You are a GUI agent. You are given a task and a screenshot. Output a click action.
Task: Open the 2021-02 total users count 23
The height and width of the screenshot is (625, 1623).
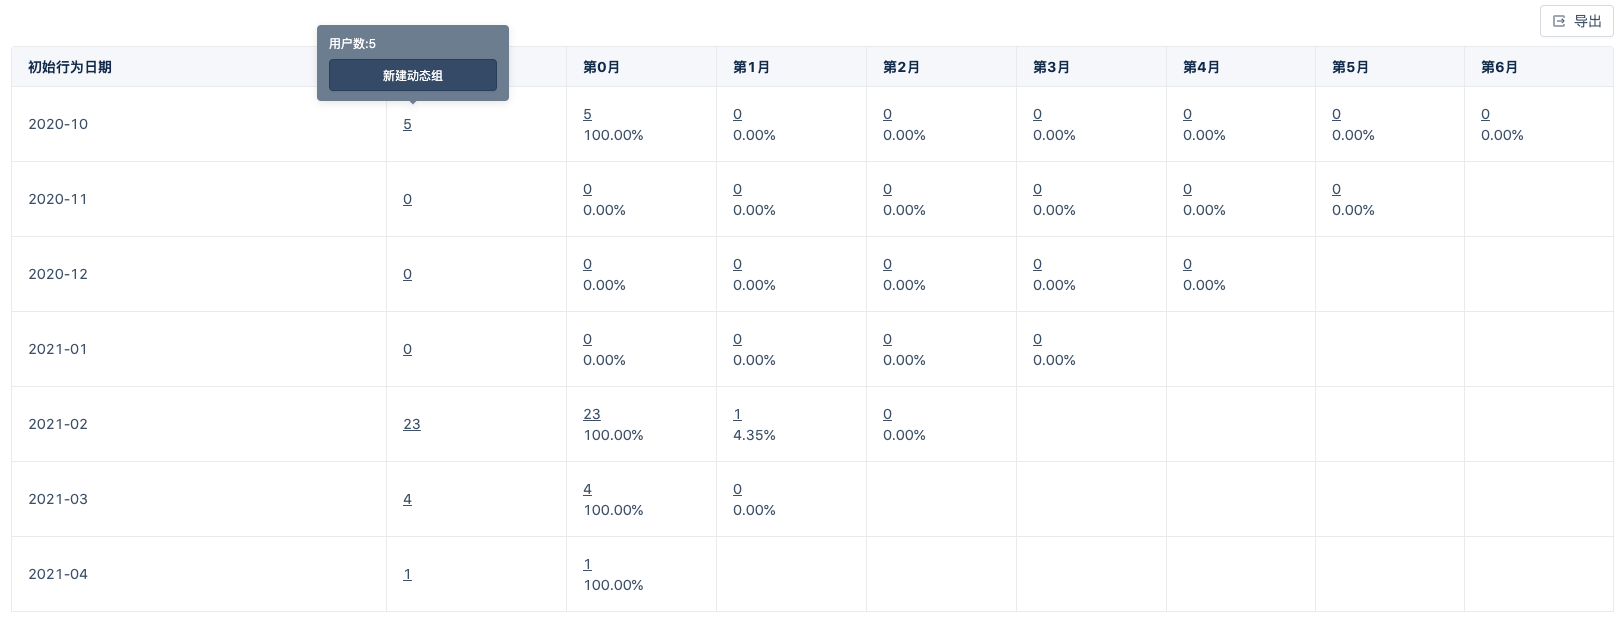412,424
